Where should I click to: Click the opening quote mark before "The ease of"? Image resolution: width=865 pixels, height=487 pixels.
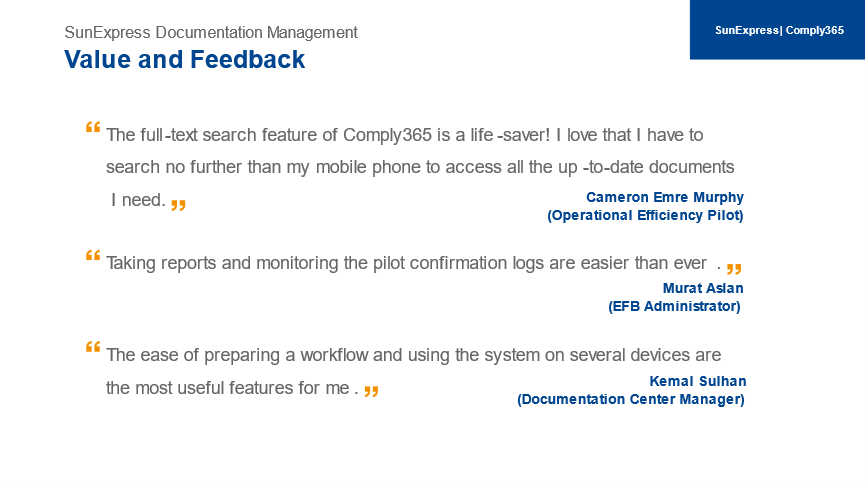pos(93,347)
